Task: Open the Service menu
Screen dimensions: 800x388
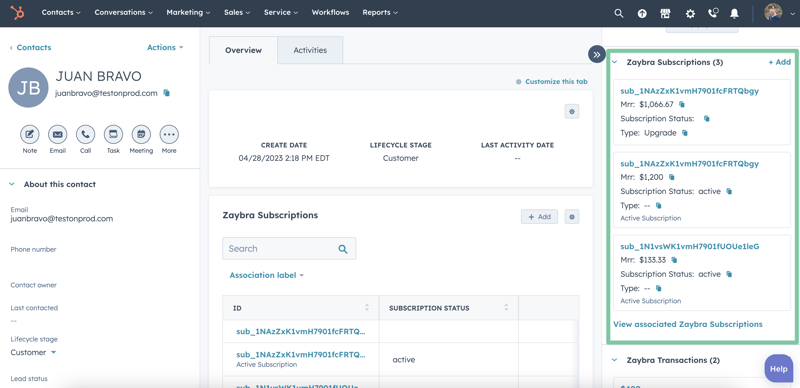Action: 281,12
